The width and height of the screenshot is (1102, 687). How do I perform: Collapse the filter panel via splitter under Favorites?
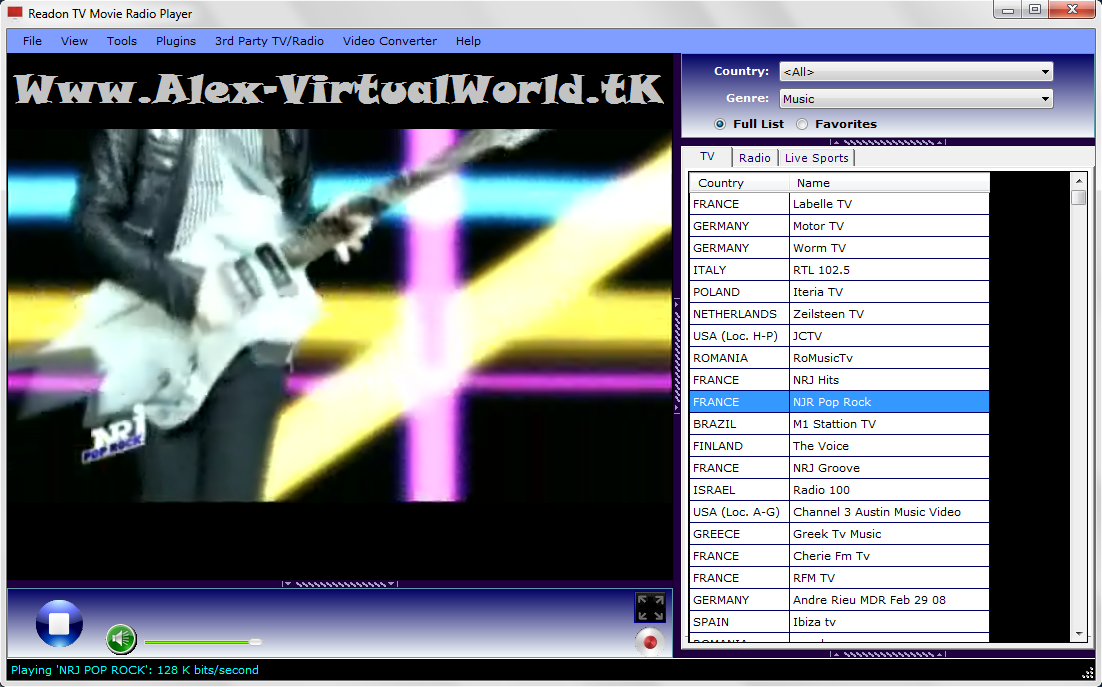point(888,142)
